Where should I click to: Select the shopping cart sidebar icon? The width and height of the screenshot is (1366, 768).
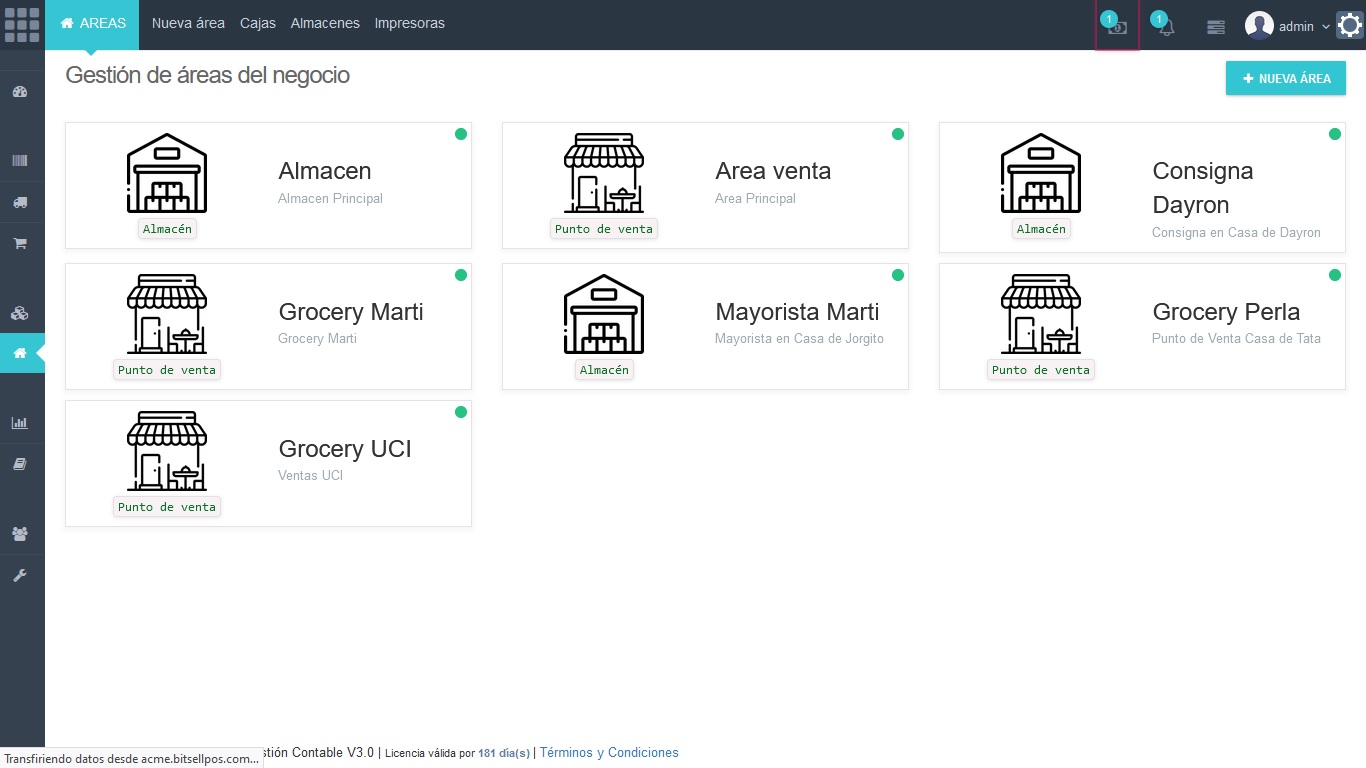19,243
